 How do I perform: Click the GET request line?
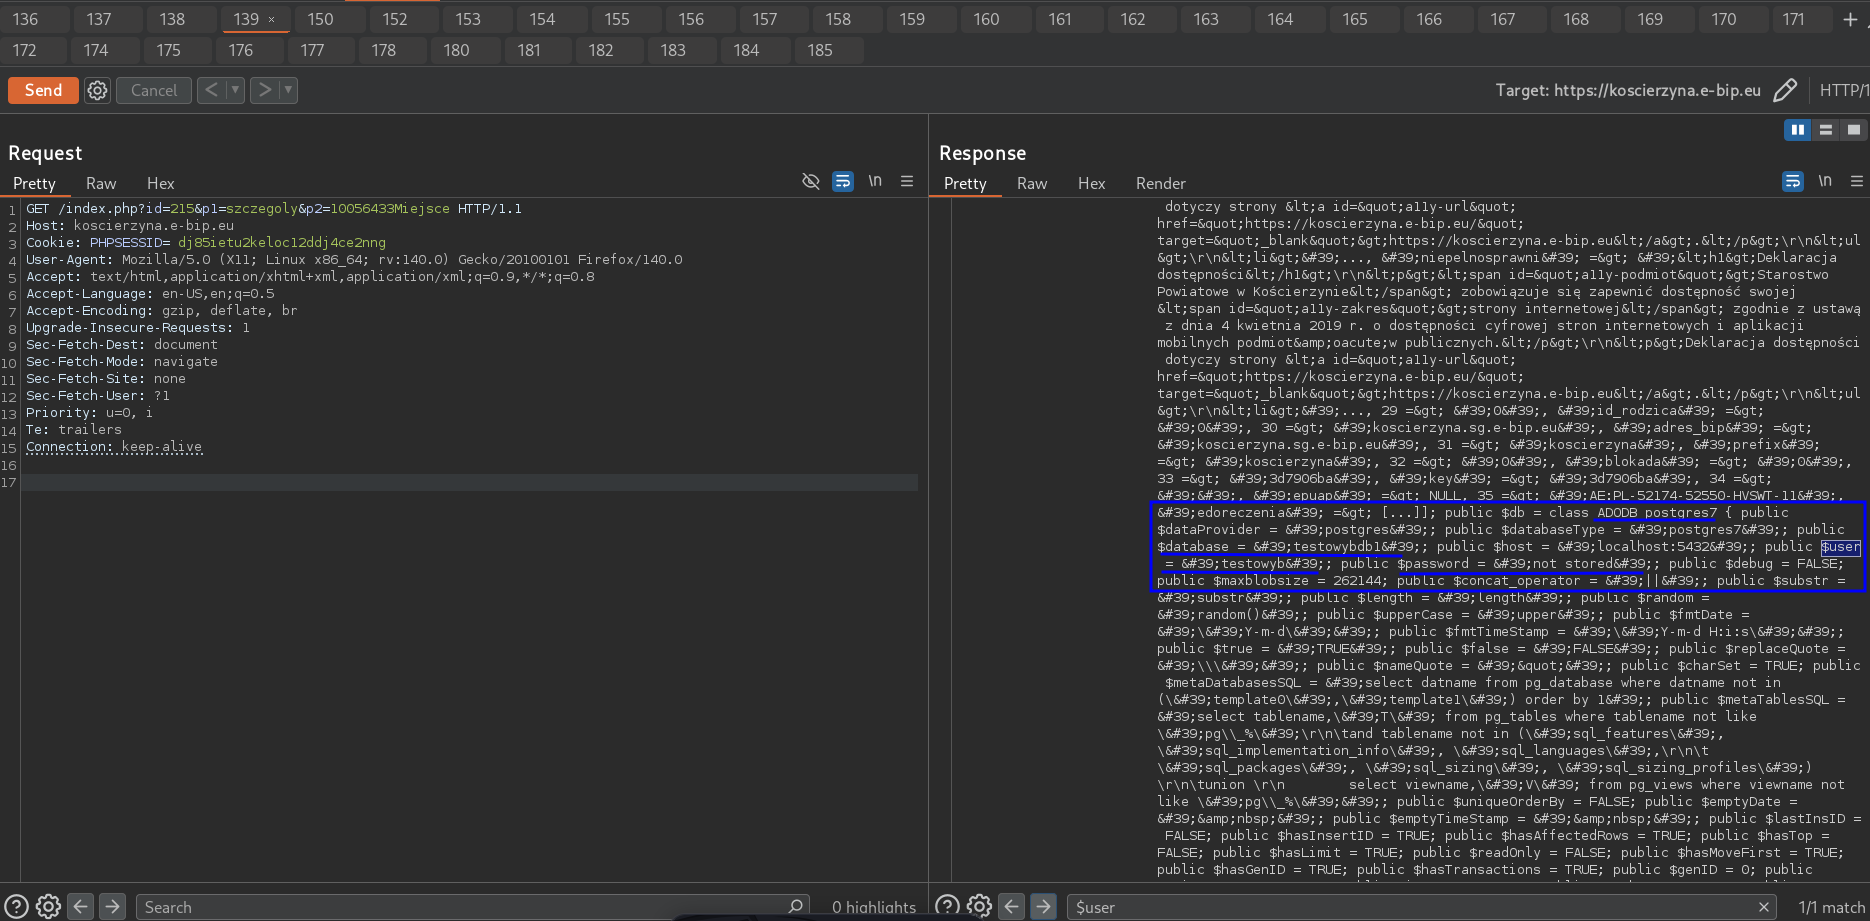(274, 209)
